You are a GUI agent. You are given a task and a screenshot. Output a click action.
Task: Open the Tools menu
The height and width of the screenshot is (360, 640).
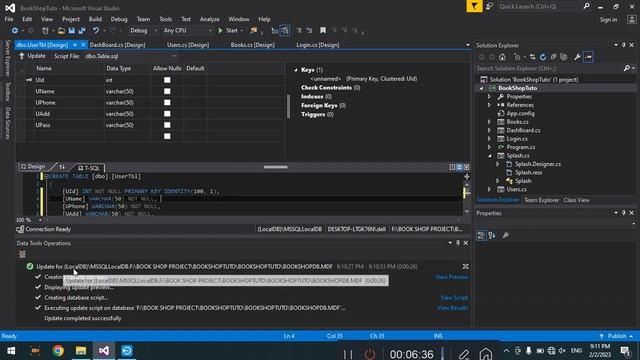click(x=165, y=19)
